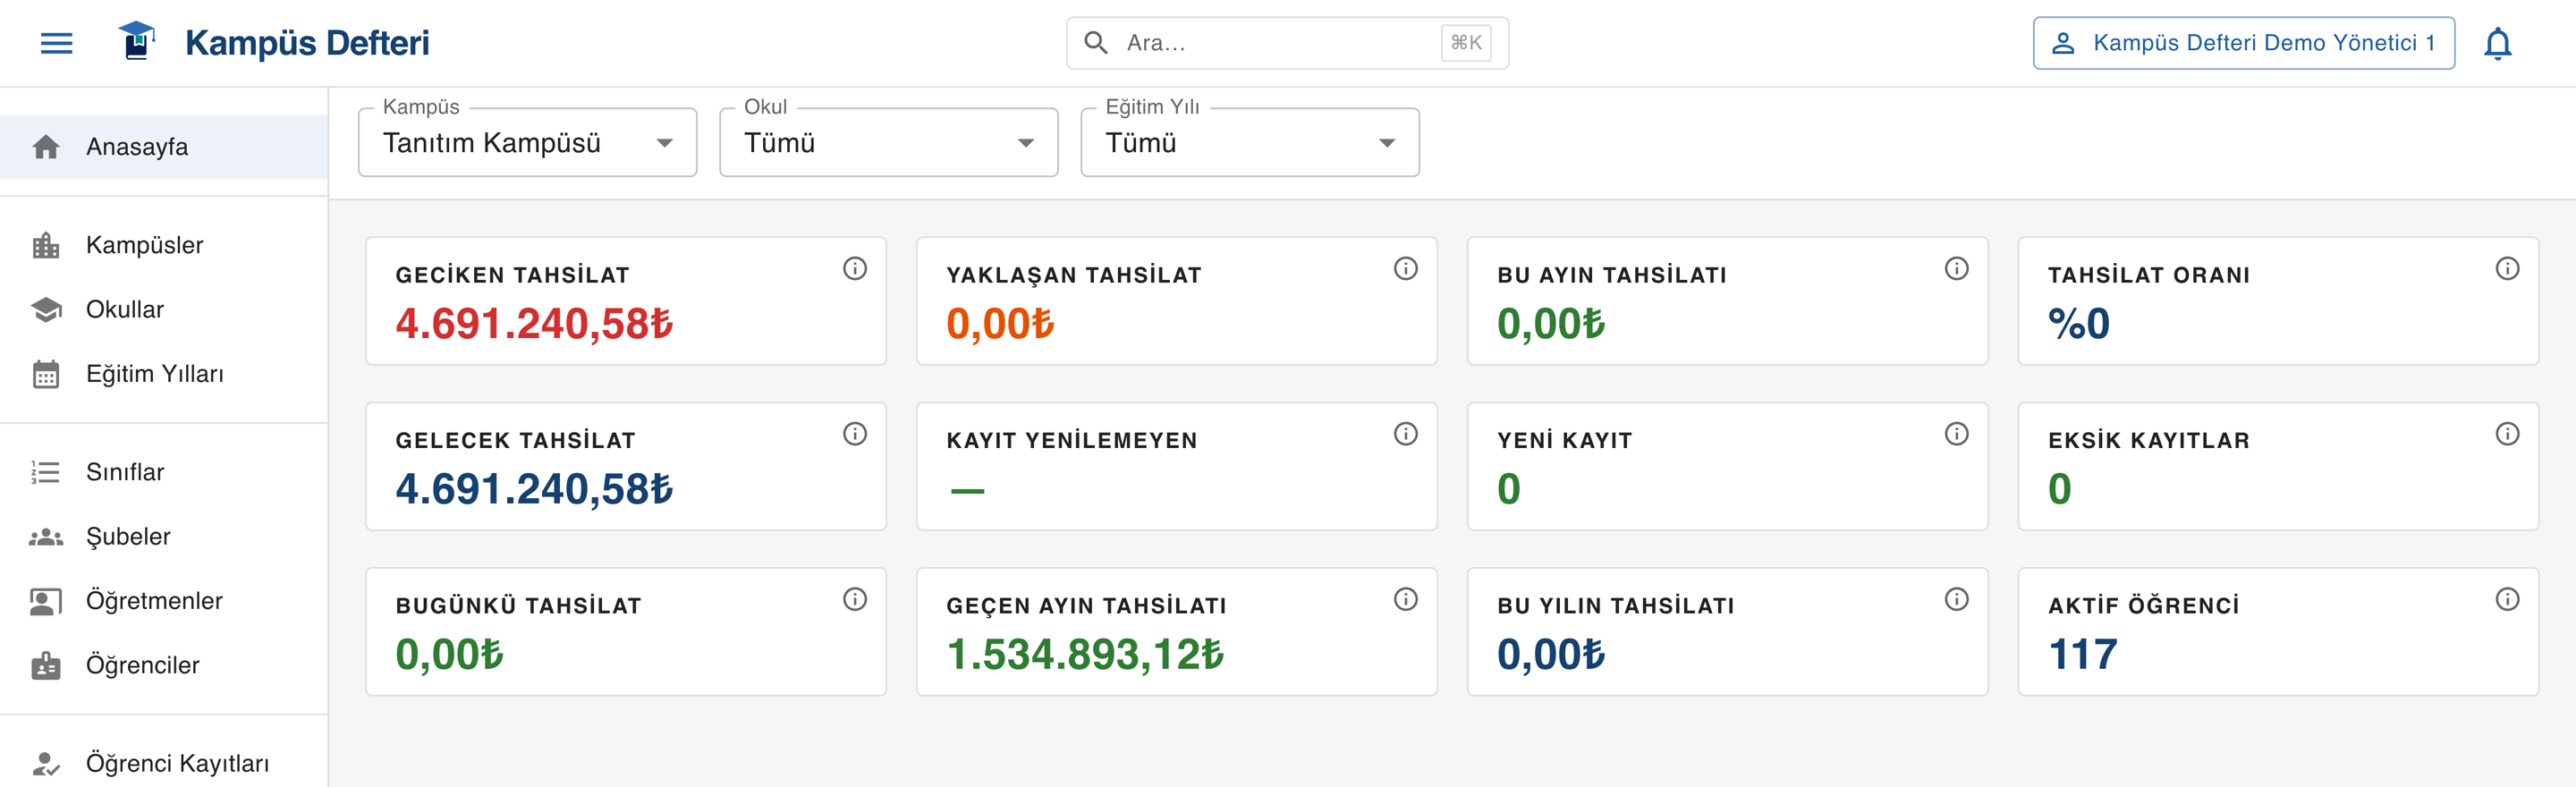Click the Kayıt Yenilemeyen dash value
The image size is (2576, 787).
[x=967, y=490]
